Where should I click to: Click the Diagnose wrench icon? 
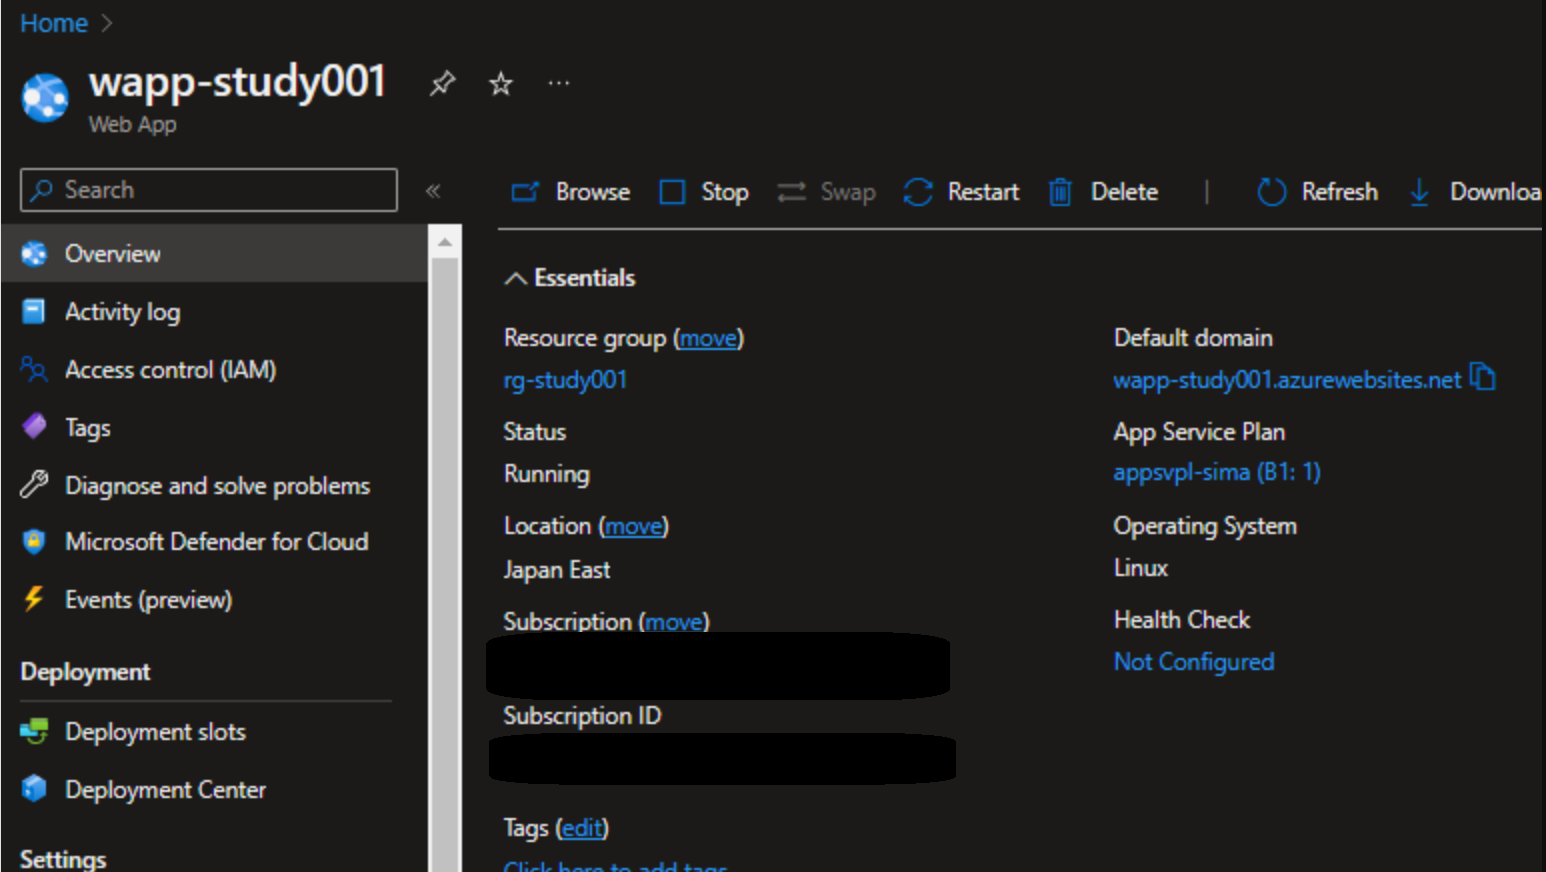(x=34, y=485)
